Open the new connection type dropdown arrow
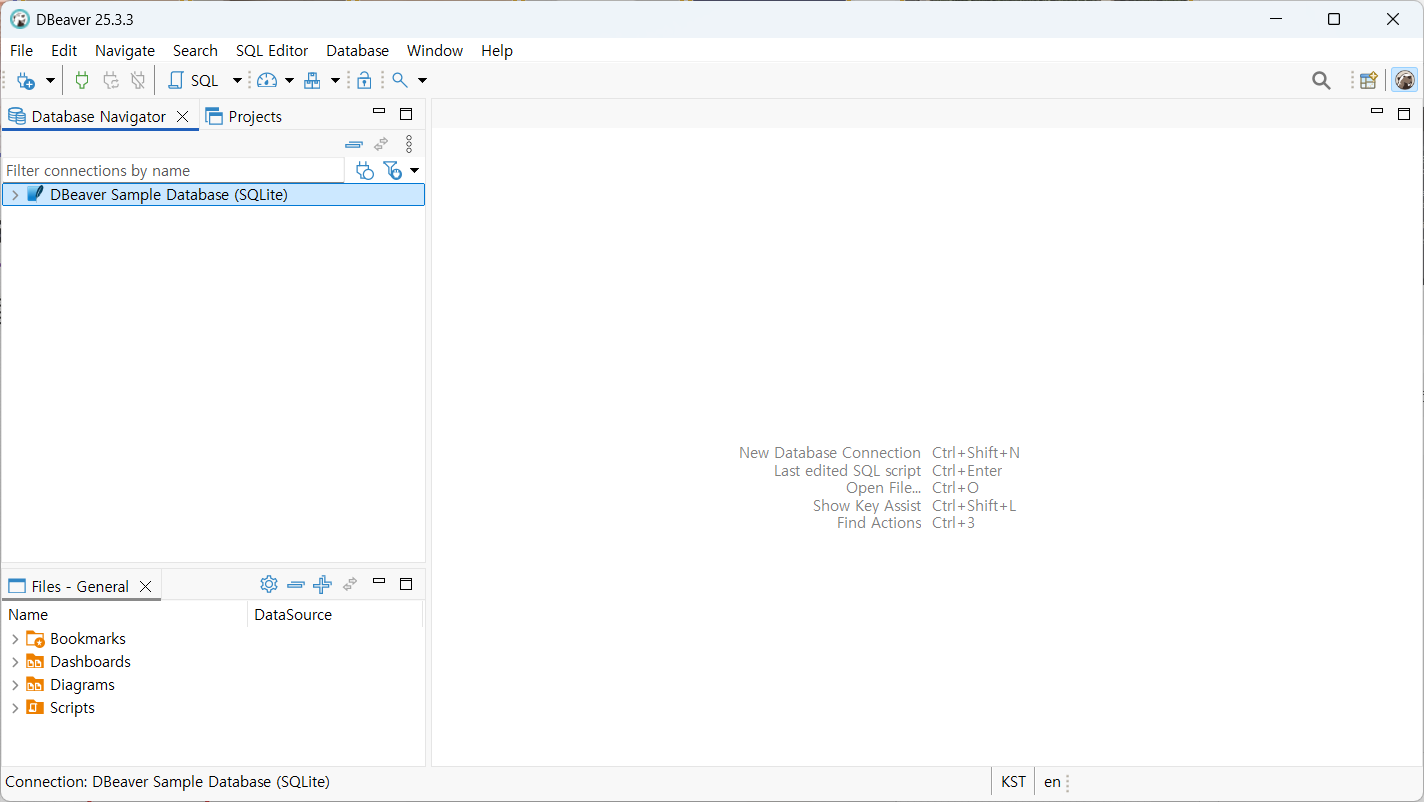Image resolution: width=1424 pixels, height=802 pixels. coord(50,80)
